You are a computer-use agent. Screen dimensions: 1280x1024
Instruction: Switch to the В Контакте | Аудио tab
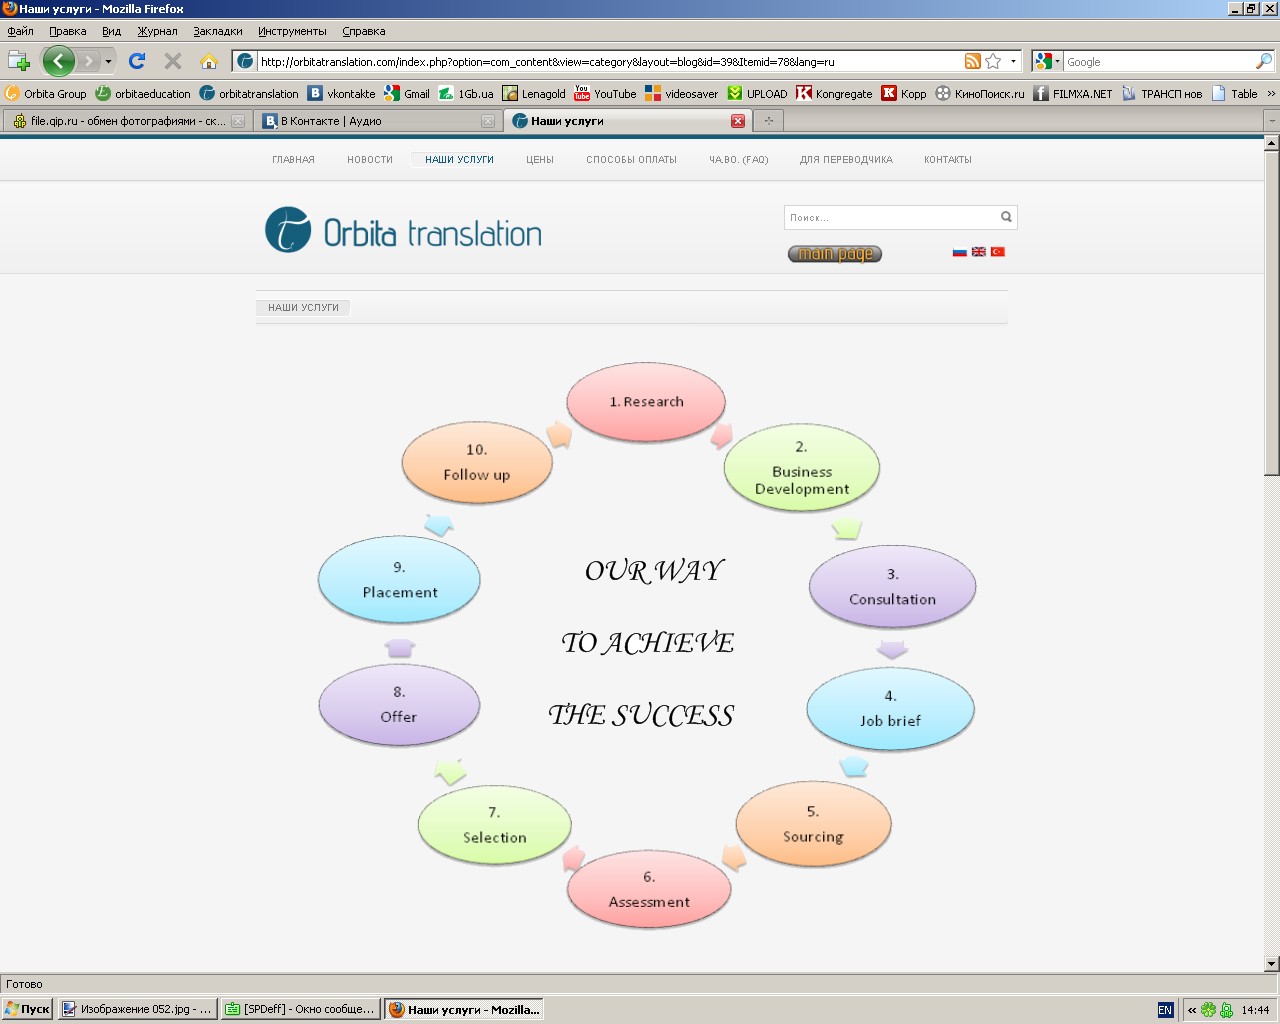[x=378, y=121]
